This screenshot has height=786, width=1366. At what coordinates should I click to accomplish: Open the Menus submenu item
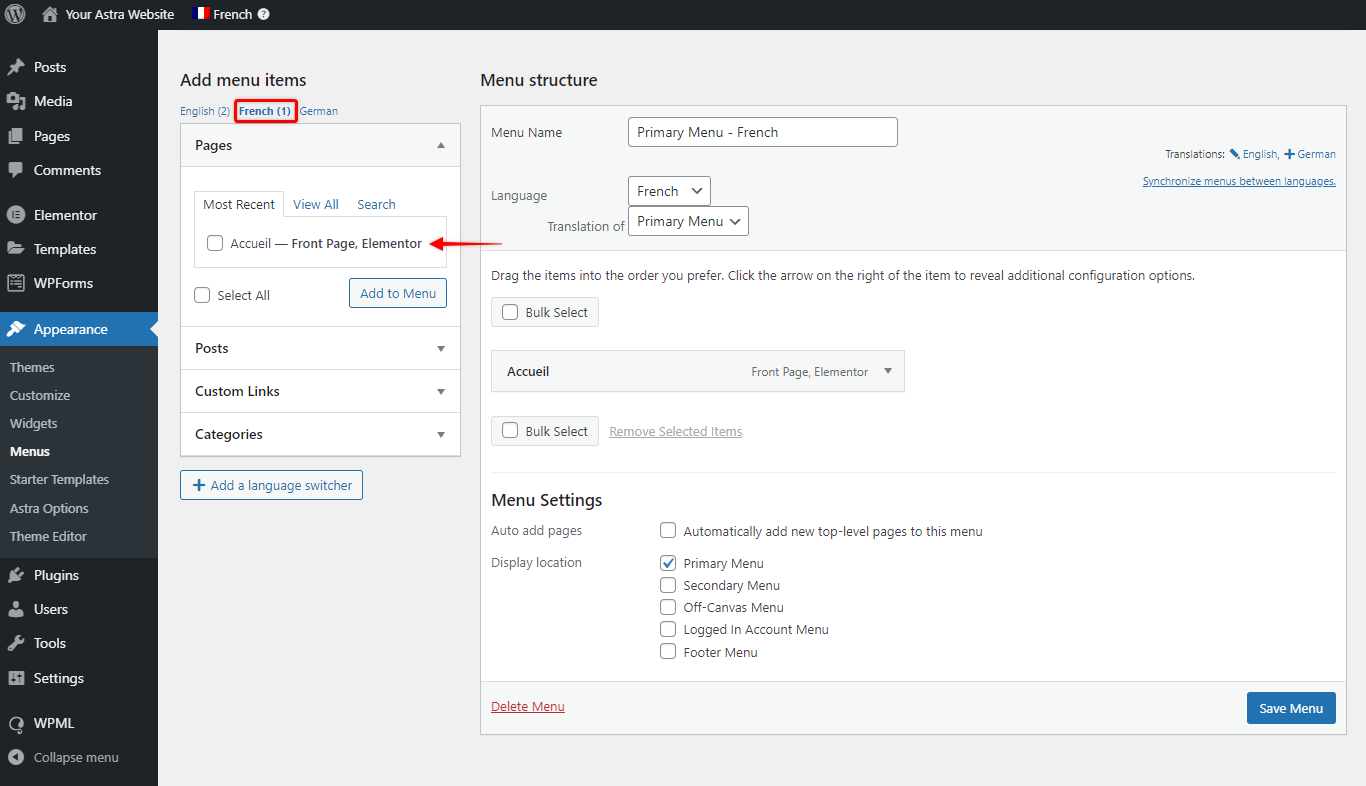(30, 451)
